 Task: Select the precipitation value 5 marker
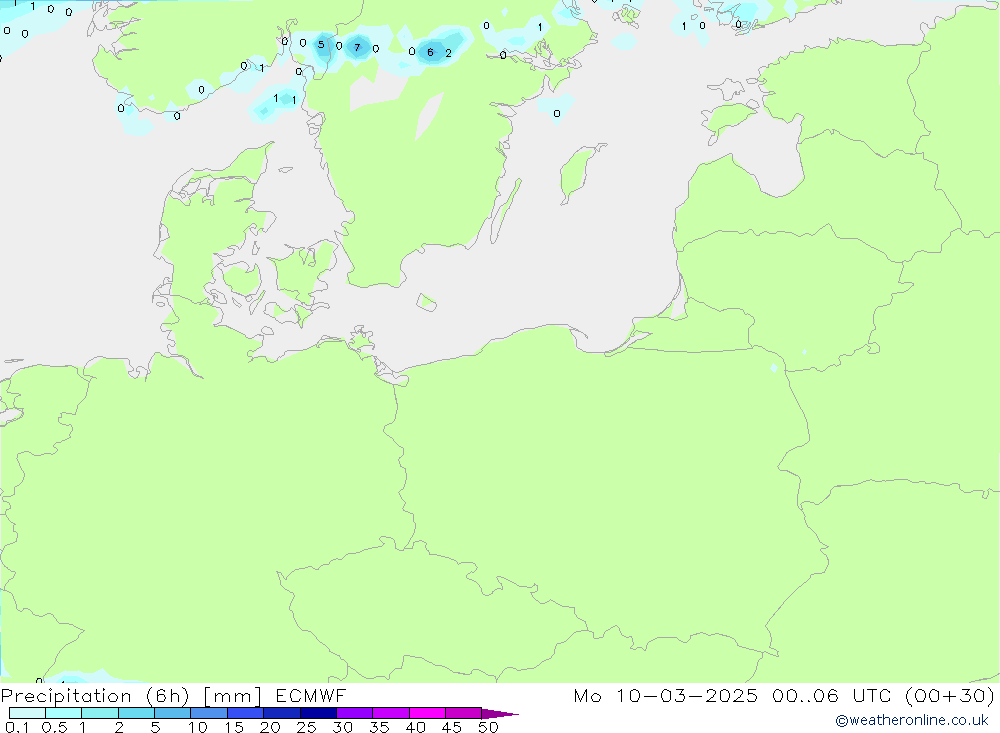pos(321,44)
